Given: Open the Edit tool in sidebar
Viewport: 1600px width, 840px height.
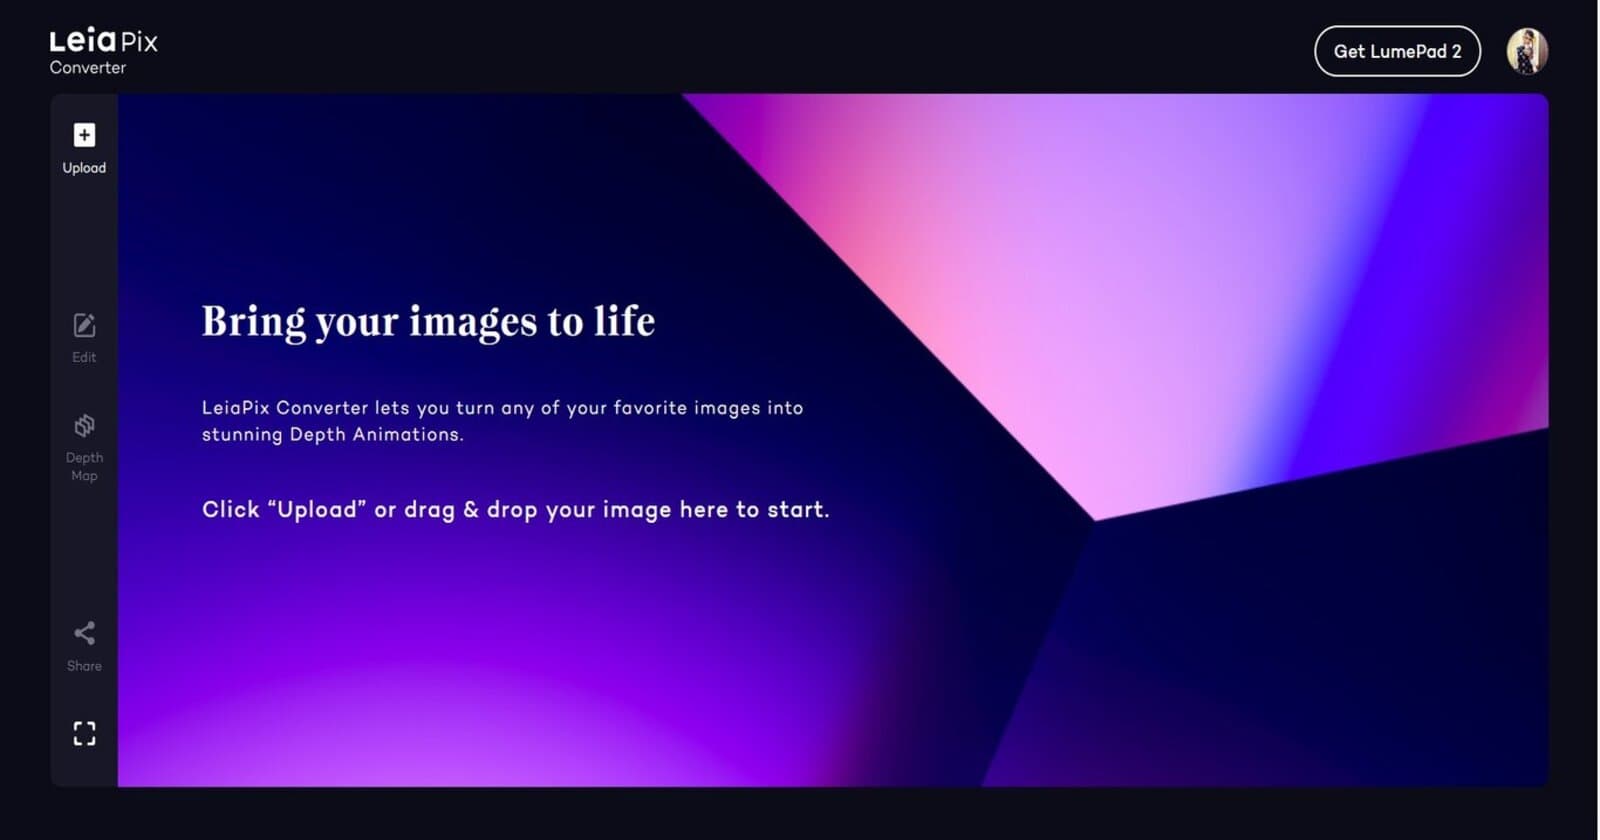Looking at the screenshot, I should [84, 337].
